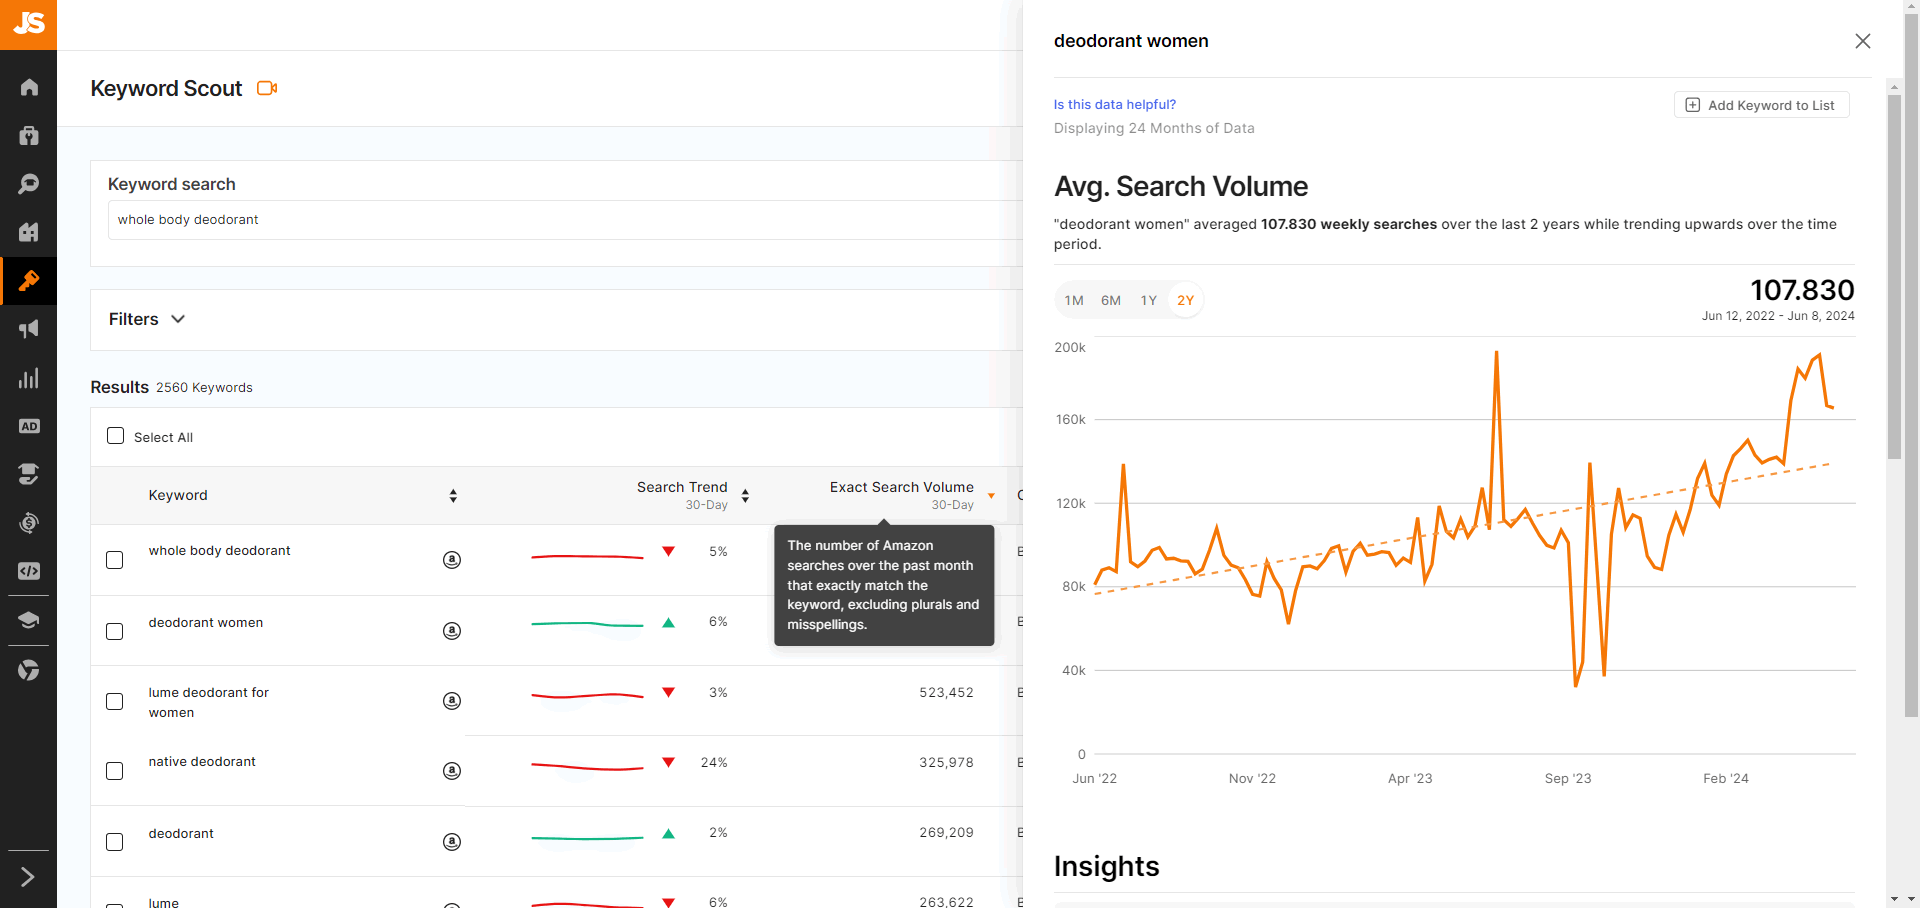Screen dimensions: 1920x908
Task: Check the native deodorant row checkbox
Action: click(115, 771)
